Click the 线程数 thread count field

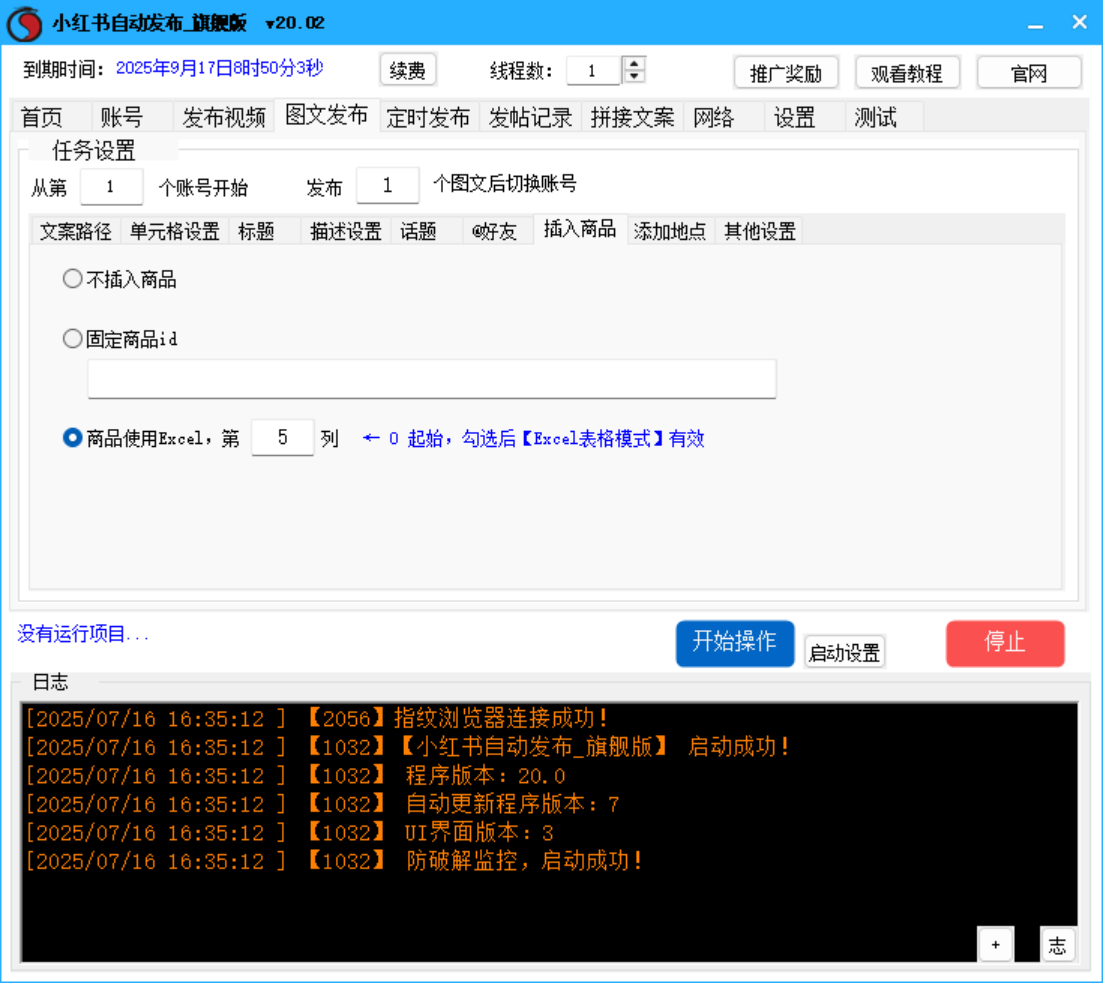[593, 70]
